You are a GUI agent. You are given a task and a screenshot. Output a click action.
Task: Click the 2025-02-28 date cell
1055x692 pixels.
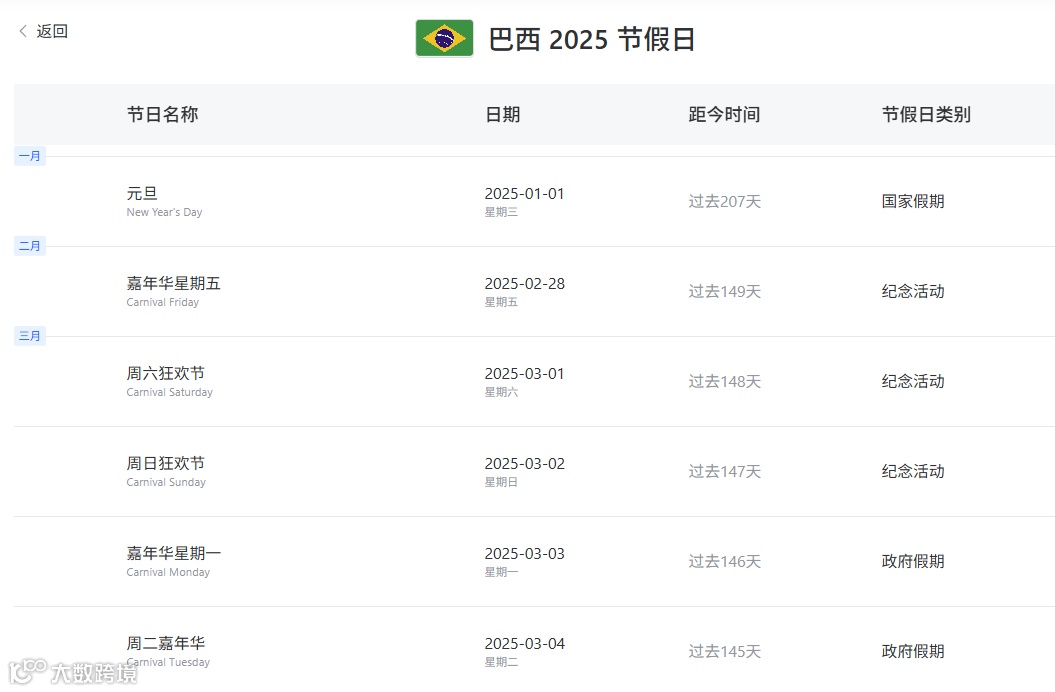pos(525,291)
